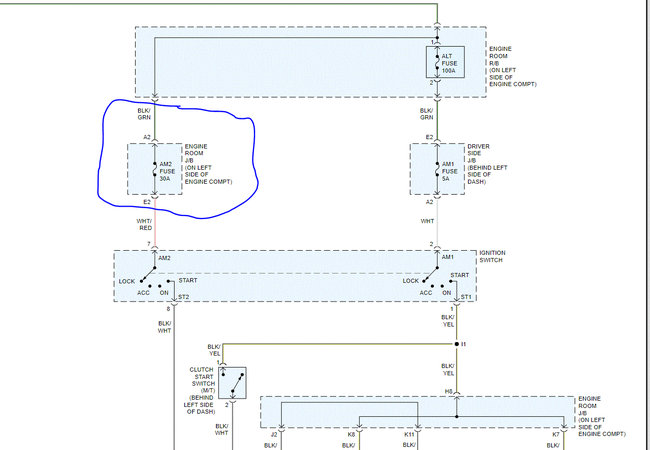650x450 pixels.
Task: Click BLK/YEL label below ST1 pin 1
Action: click(x=448, y=321)
